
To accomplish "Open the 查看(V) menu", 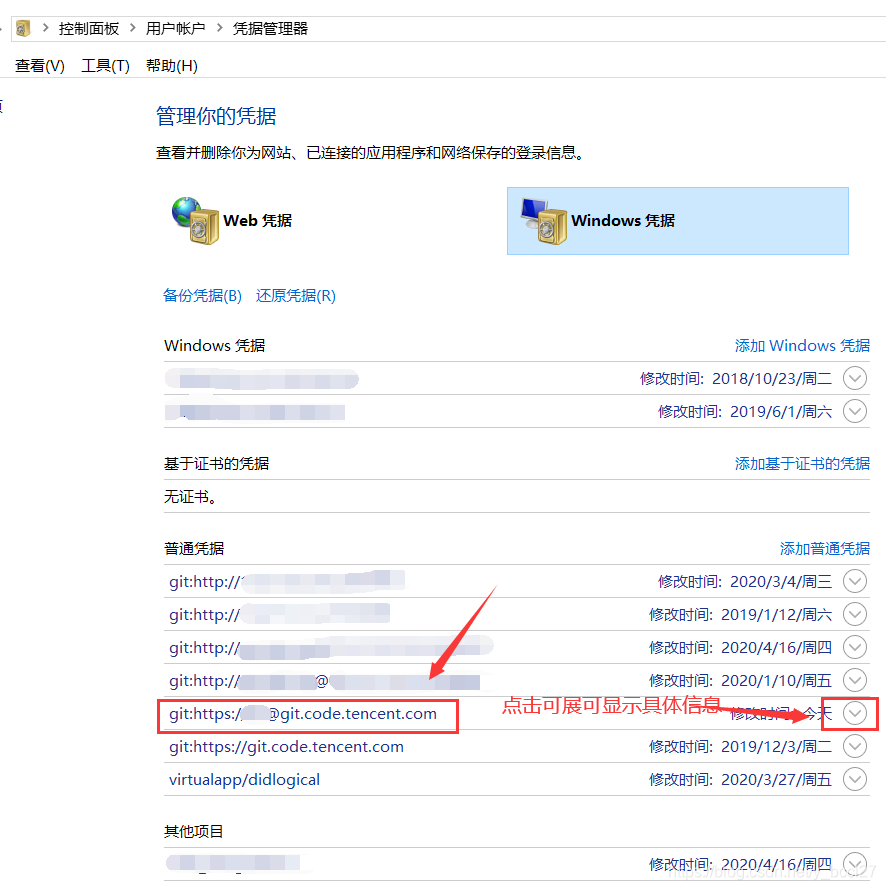I will pyautogui.click(x=38, y=65).
